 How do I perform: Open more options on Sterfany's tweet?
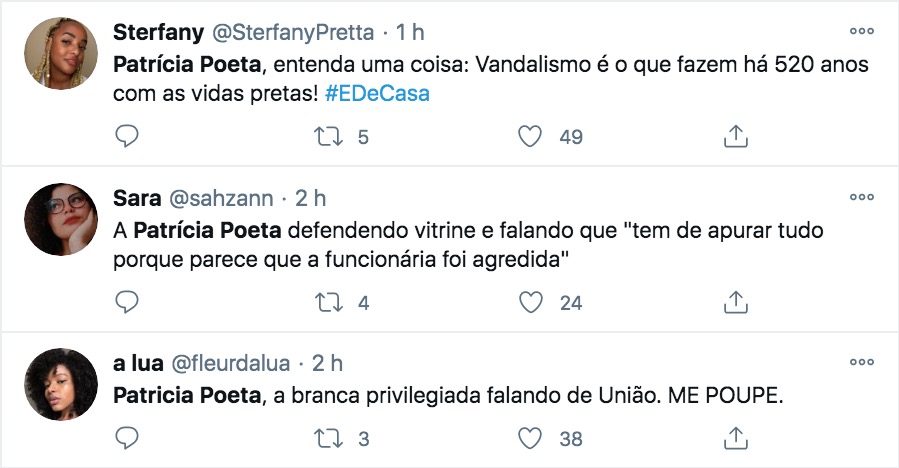point(861,31)
